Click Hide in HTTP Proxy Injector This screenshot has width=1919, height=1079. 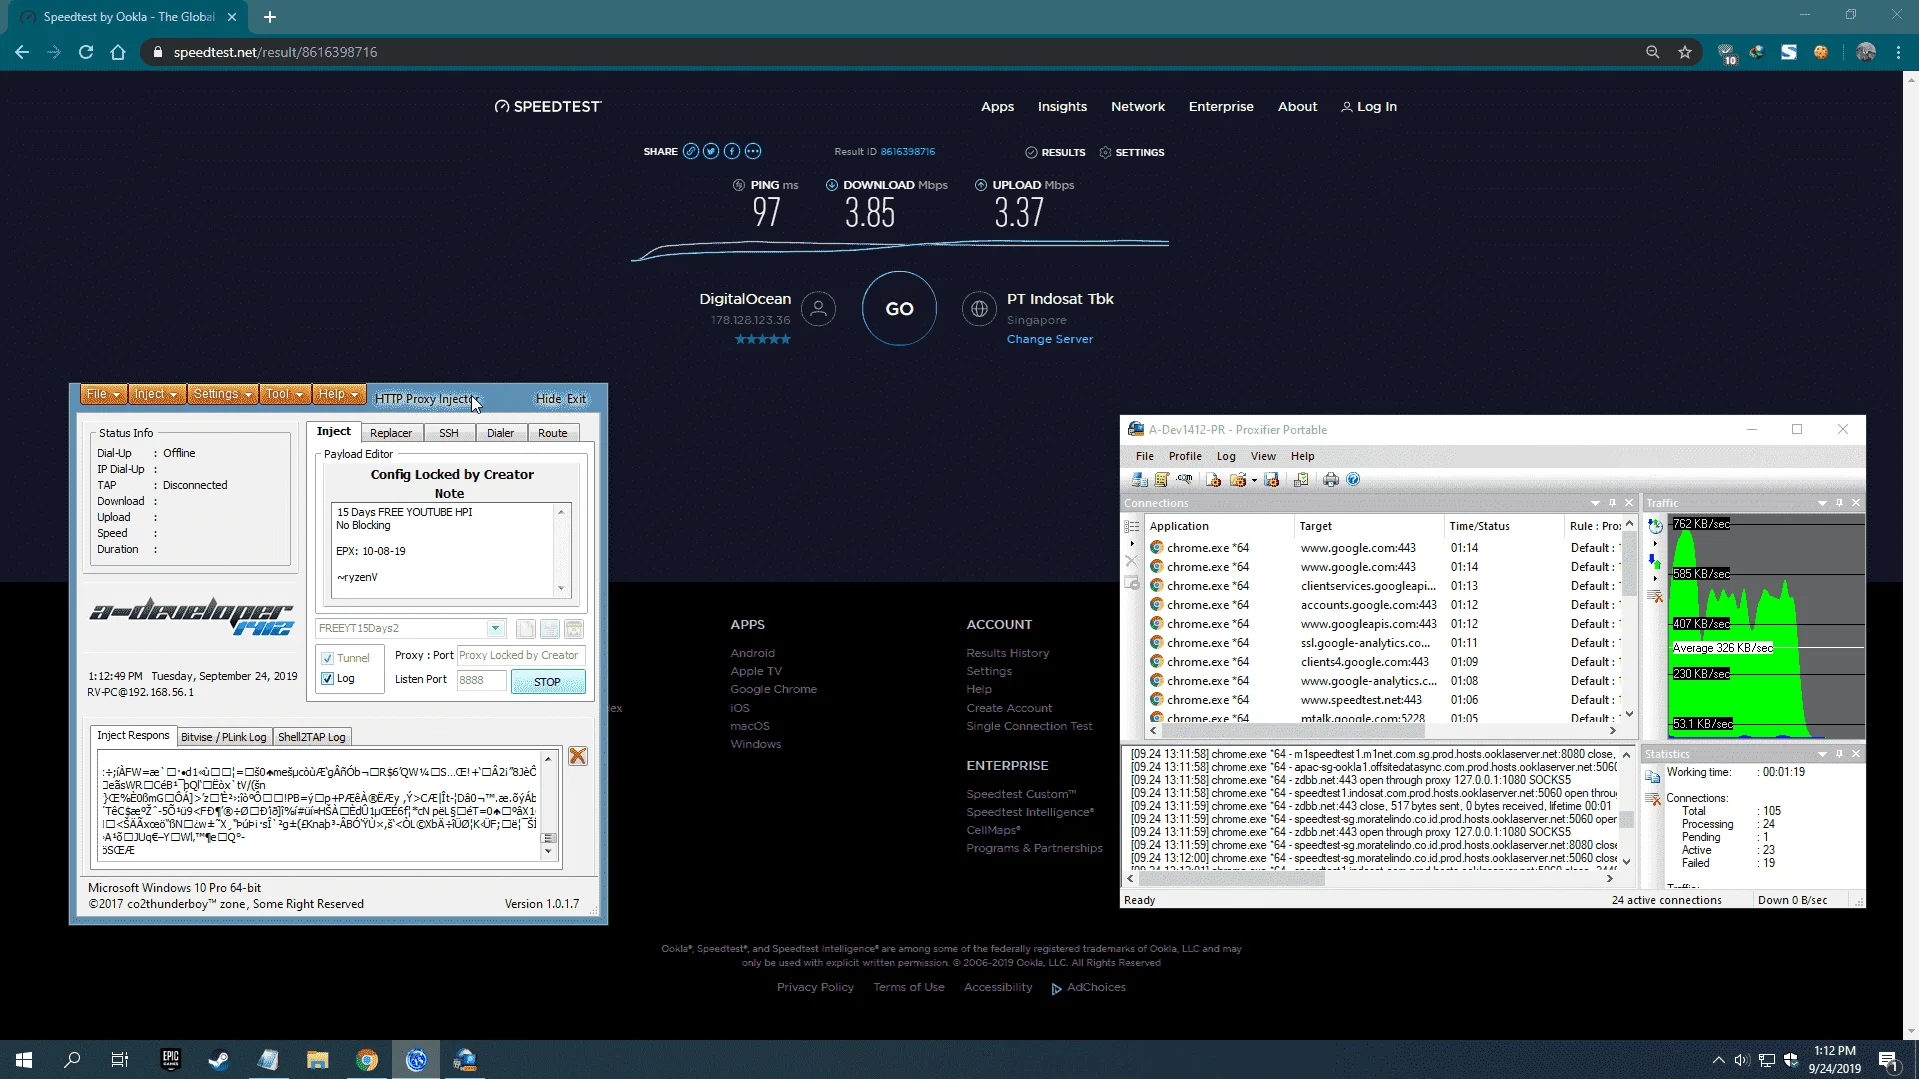pyautogui.click(x=549, y=399)
